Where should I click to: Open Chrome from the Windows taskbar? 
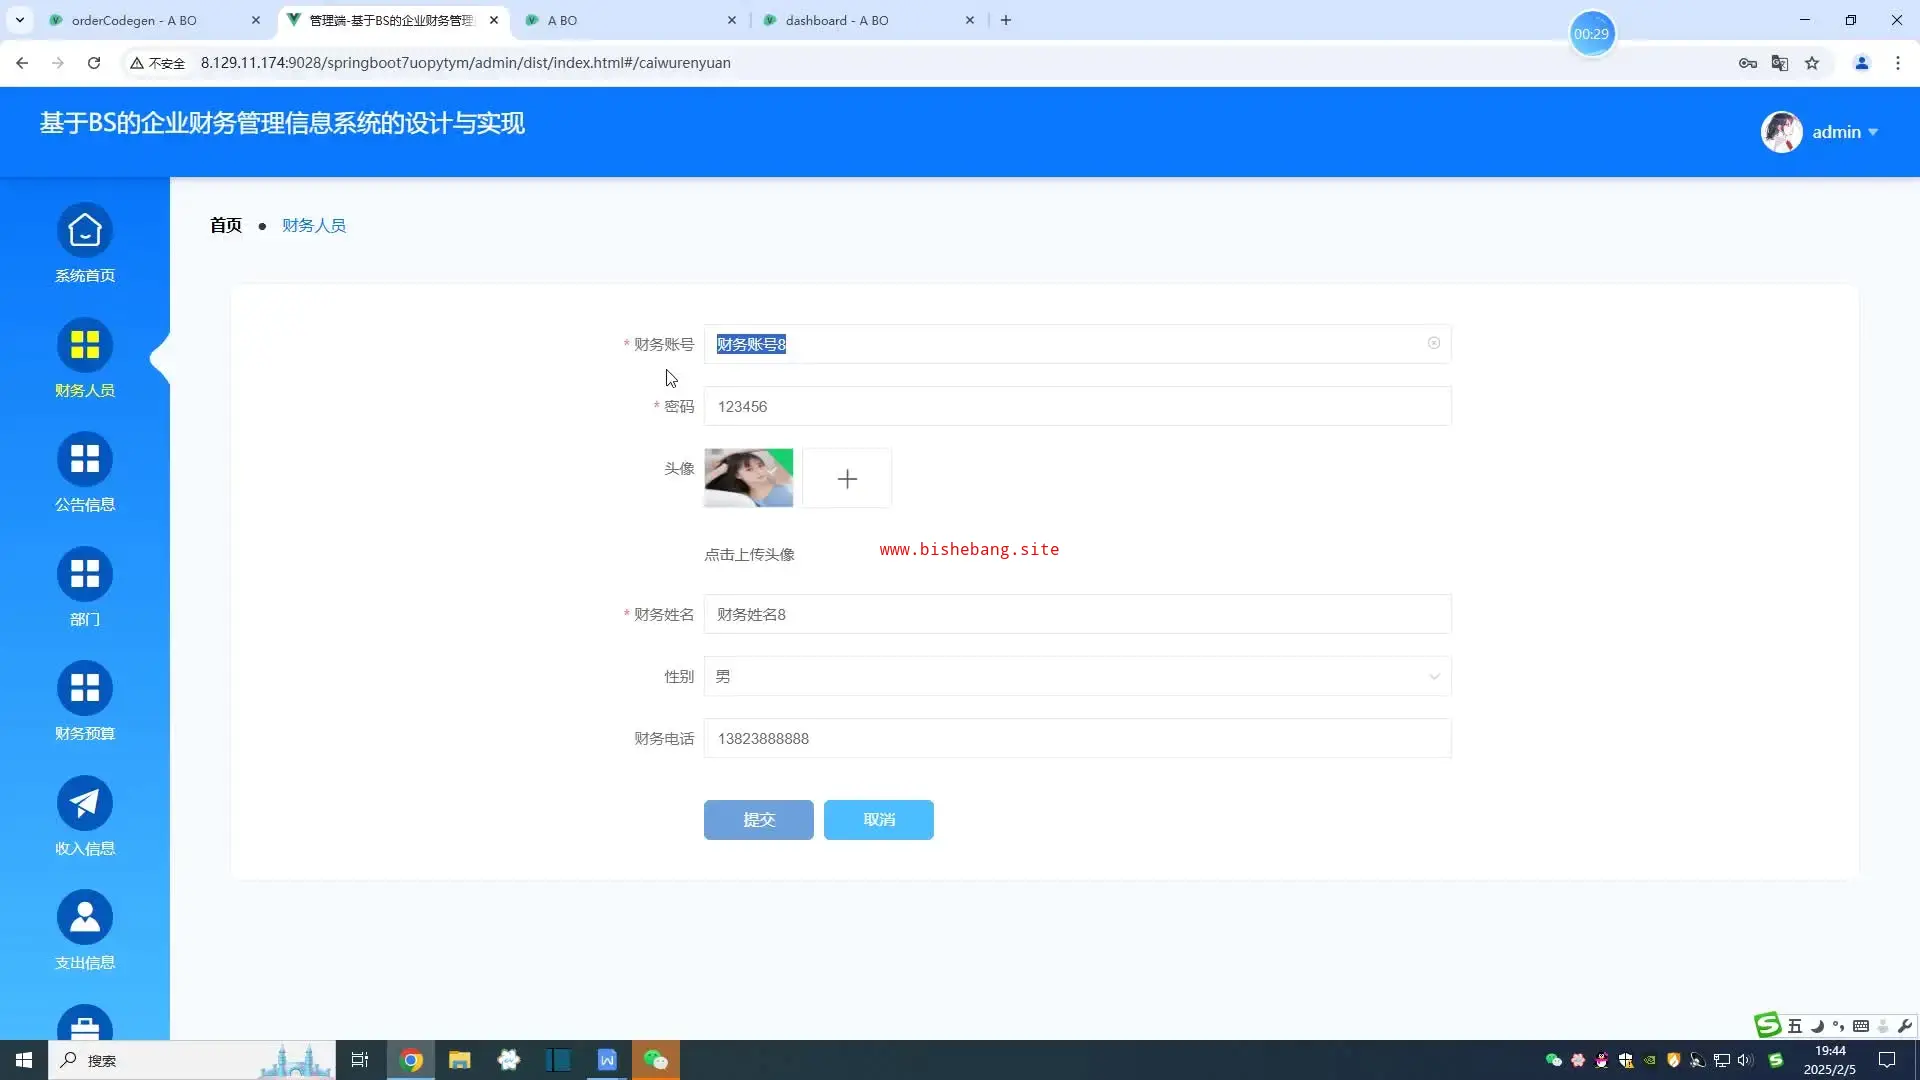click(x=411, y=1060)
